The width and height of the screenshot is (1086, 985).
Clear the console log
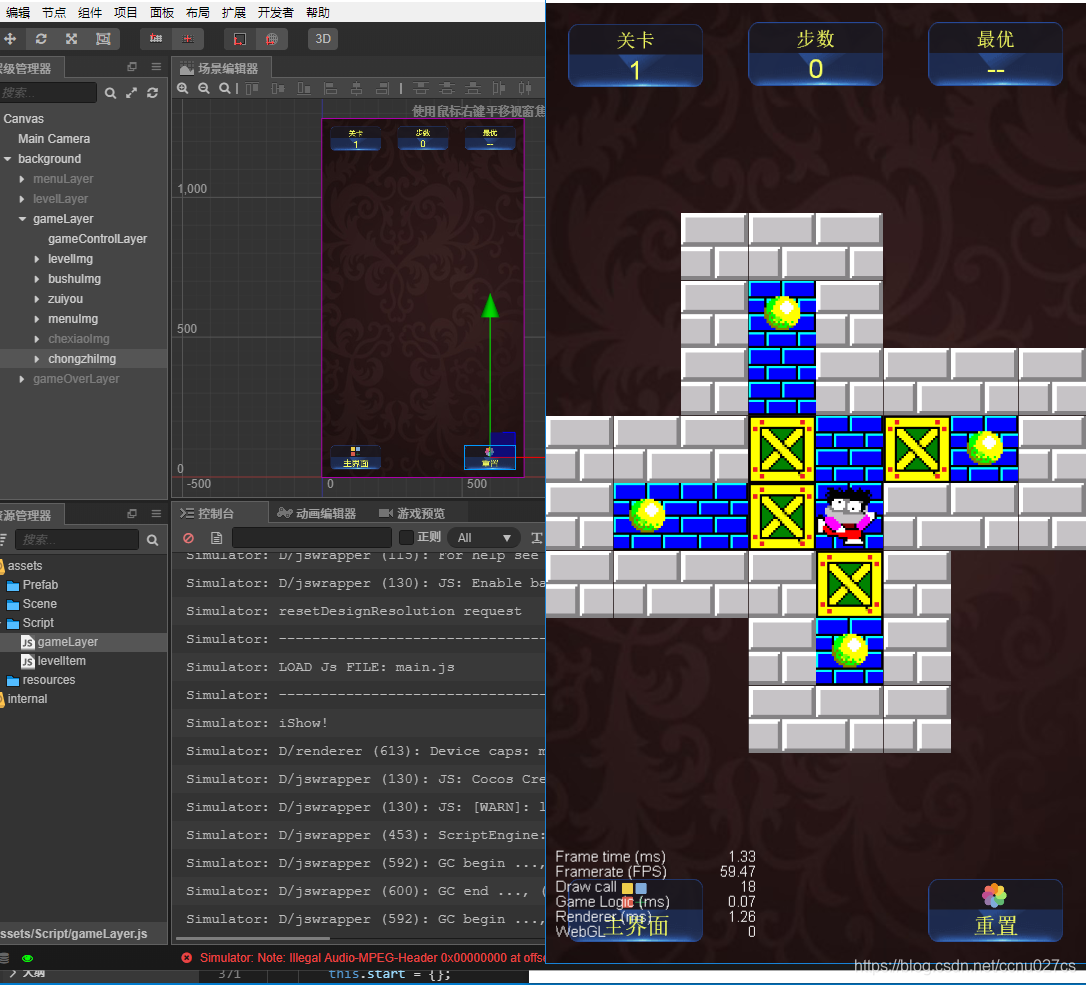(x=188, y=538)
